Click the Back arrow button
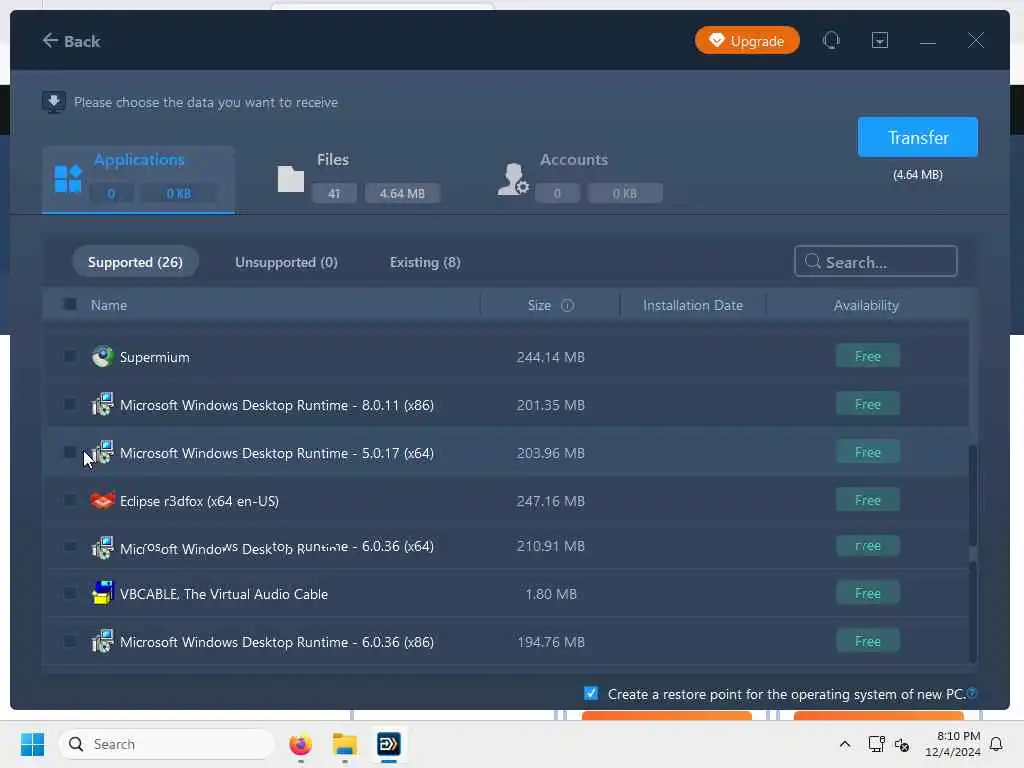The width and height of the screenshot is (1024, 768). click(x=71, y=41)
